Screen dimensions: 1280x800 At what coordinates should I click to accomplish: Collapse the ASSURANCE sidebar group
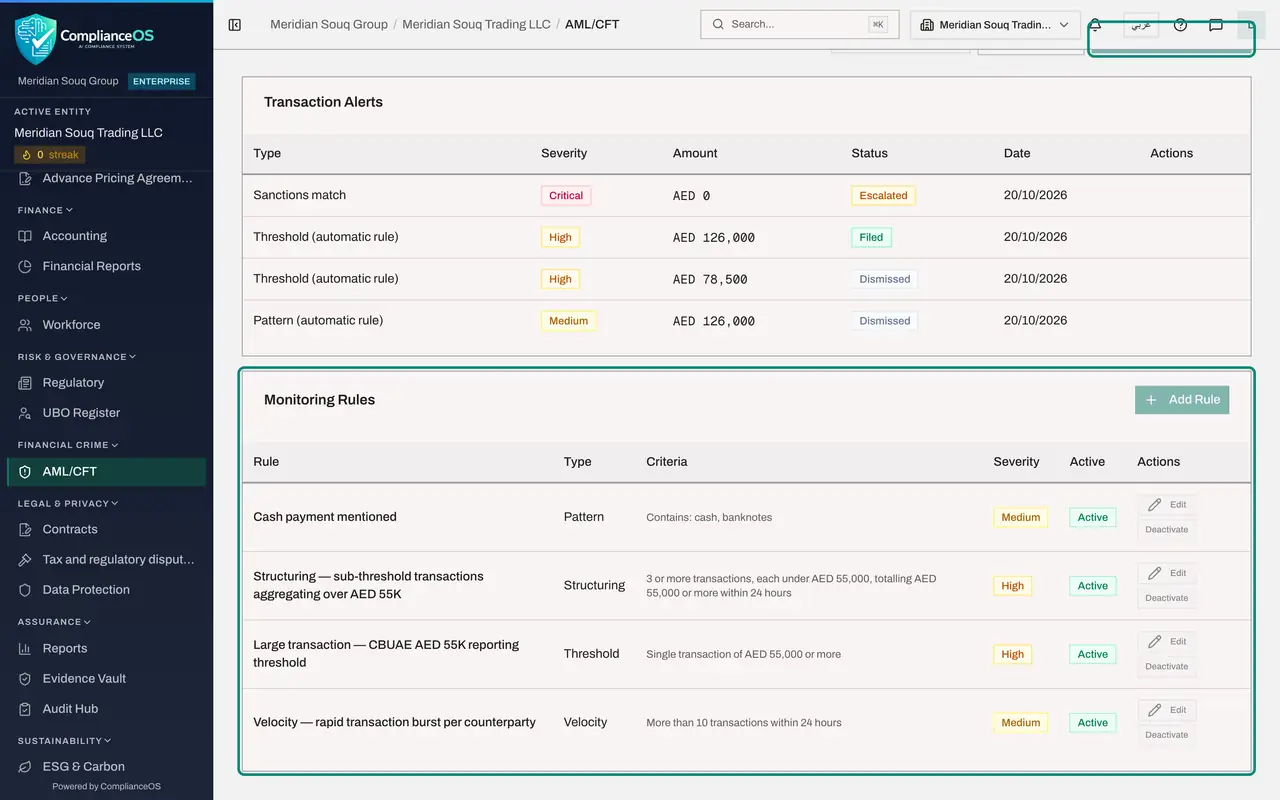coord(54,622)
